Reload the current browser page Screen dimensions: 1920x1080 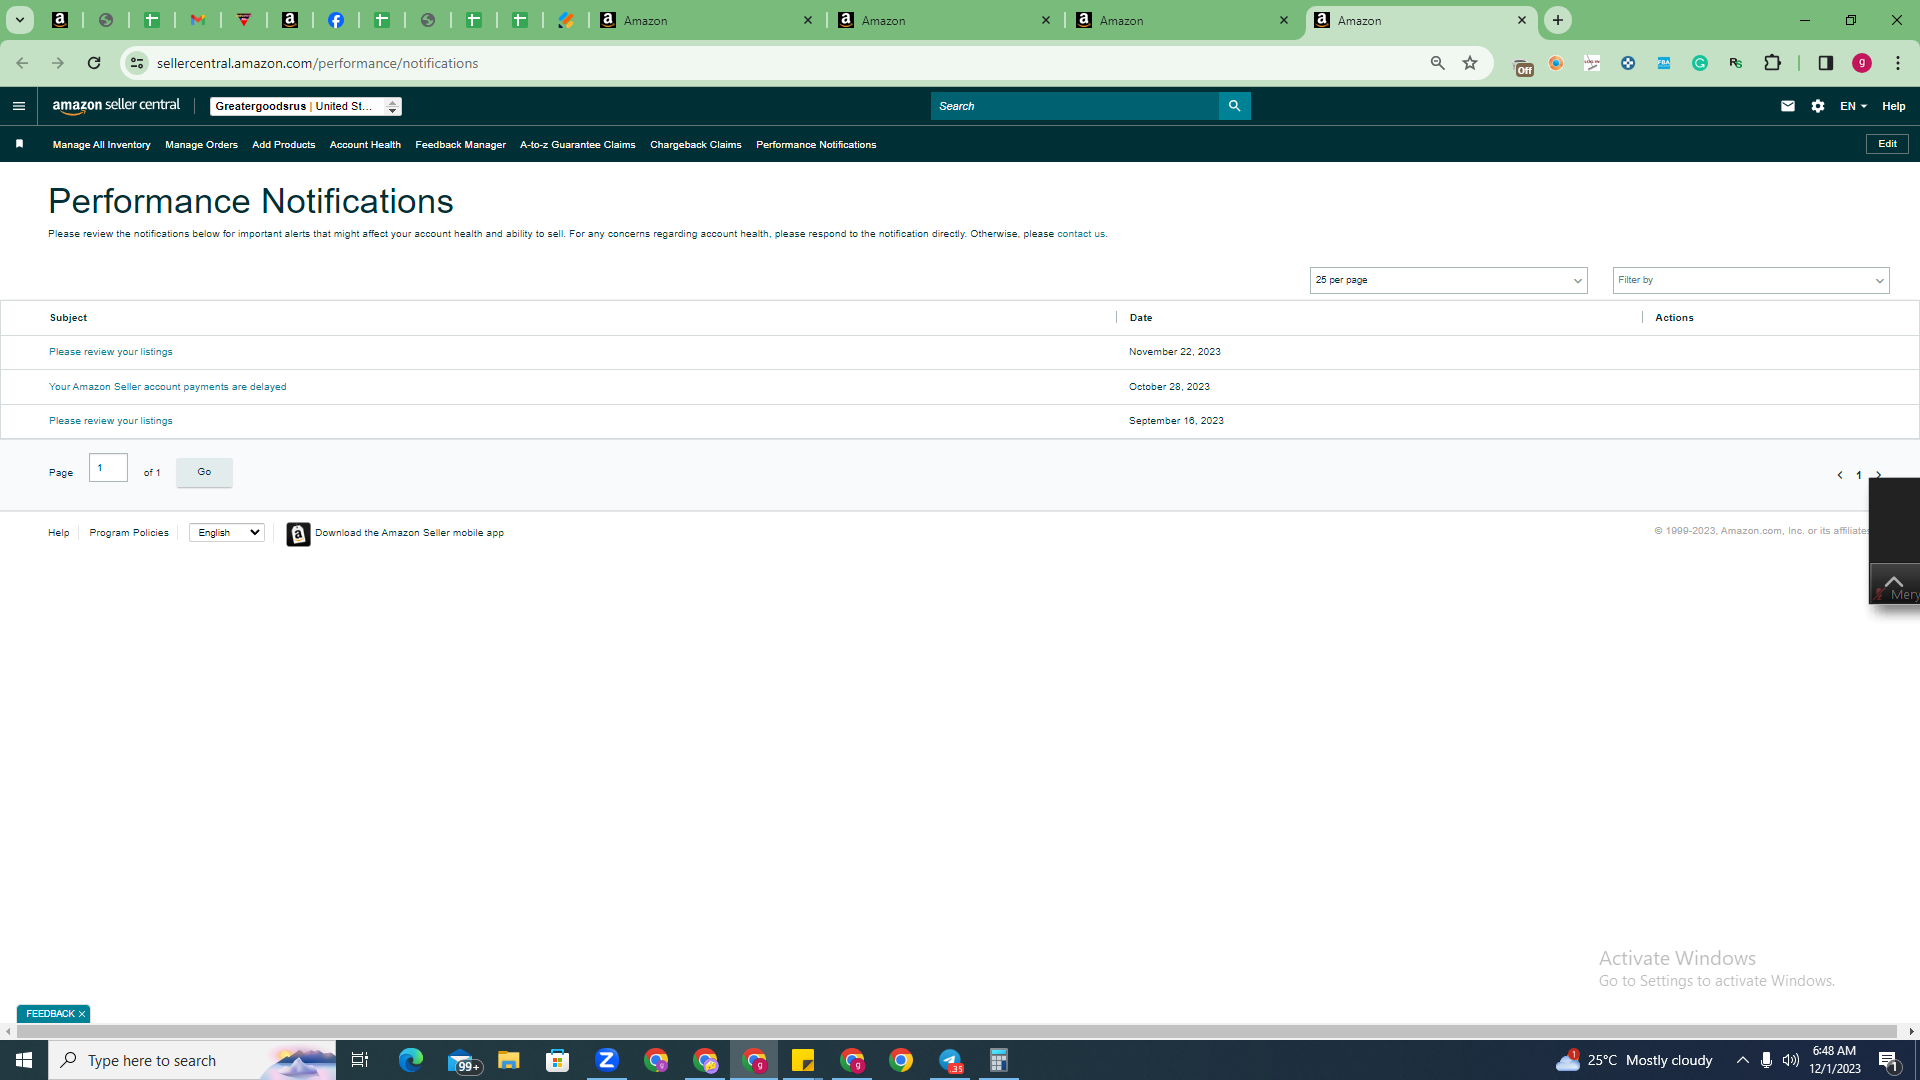pos(94,63)
